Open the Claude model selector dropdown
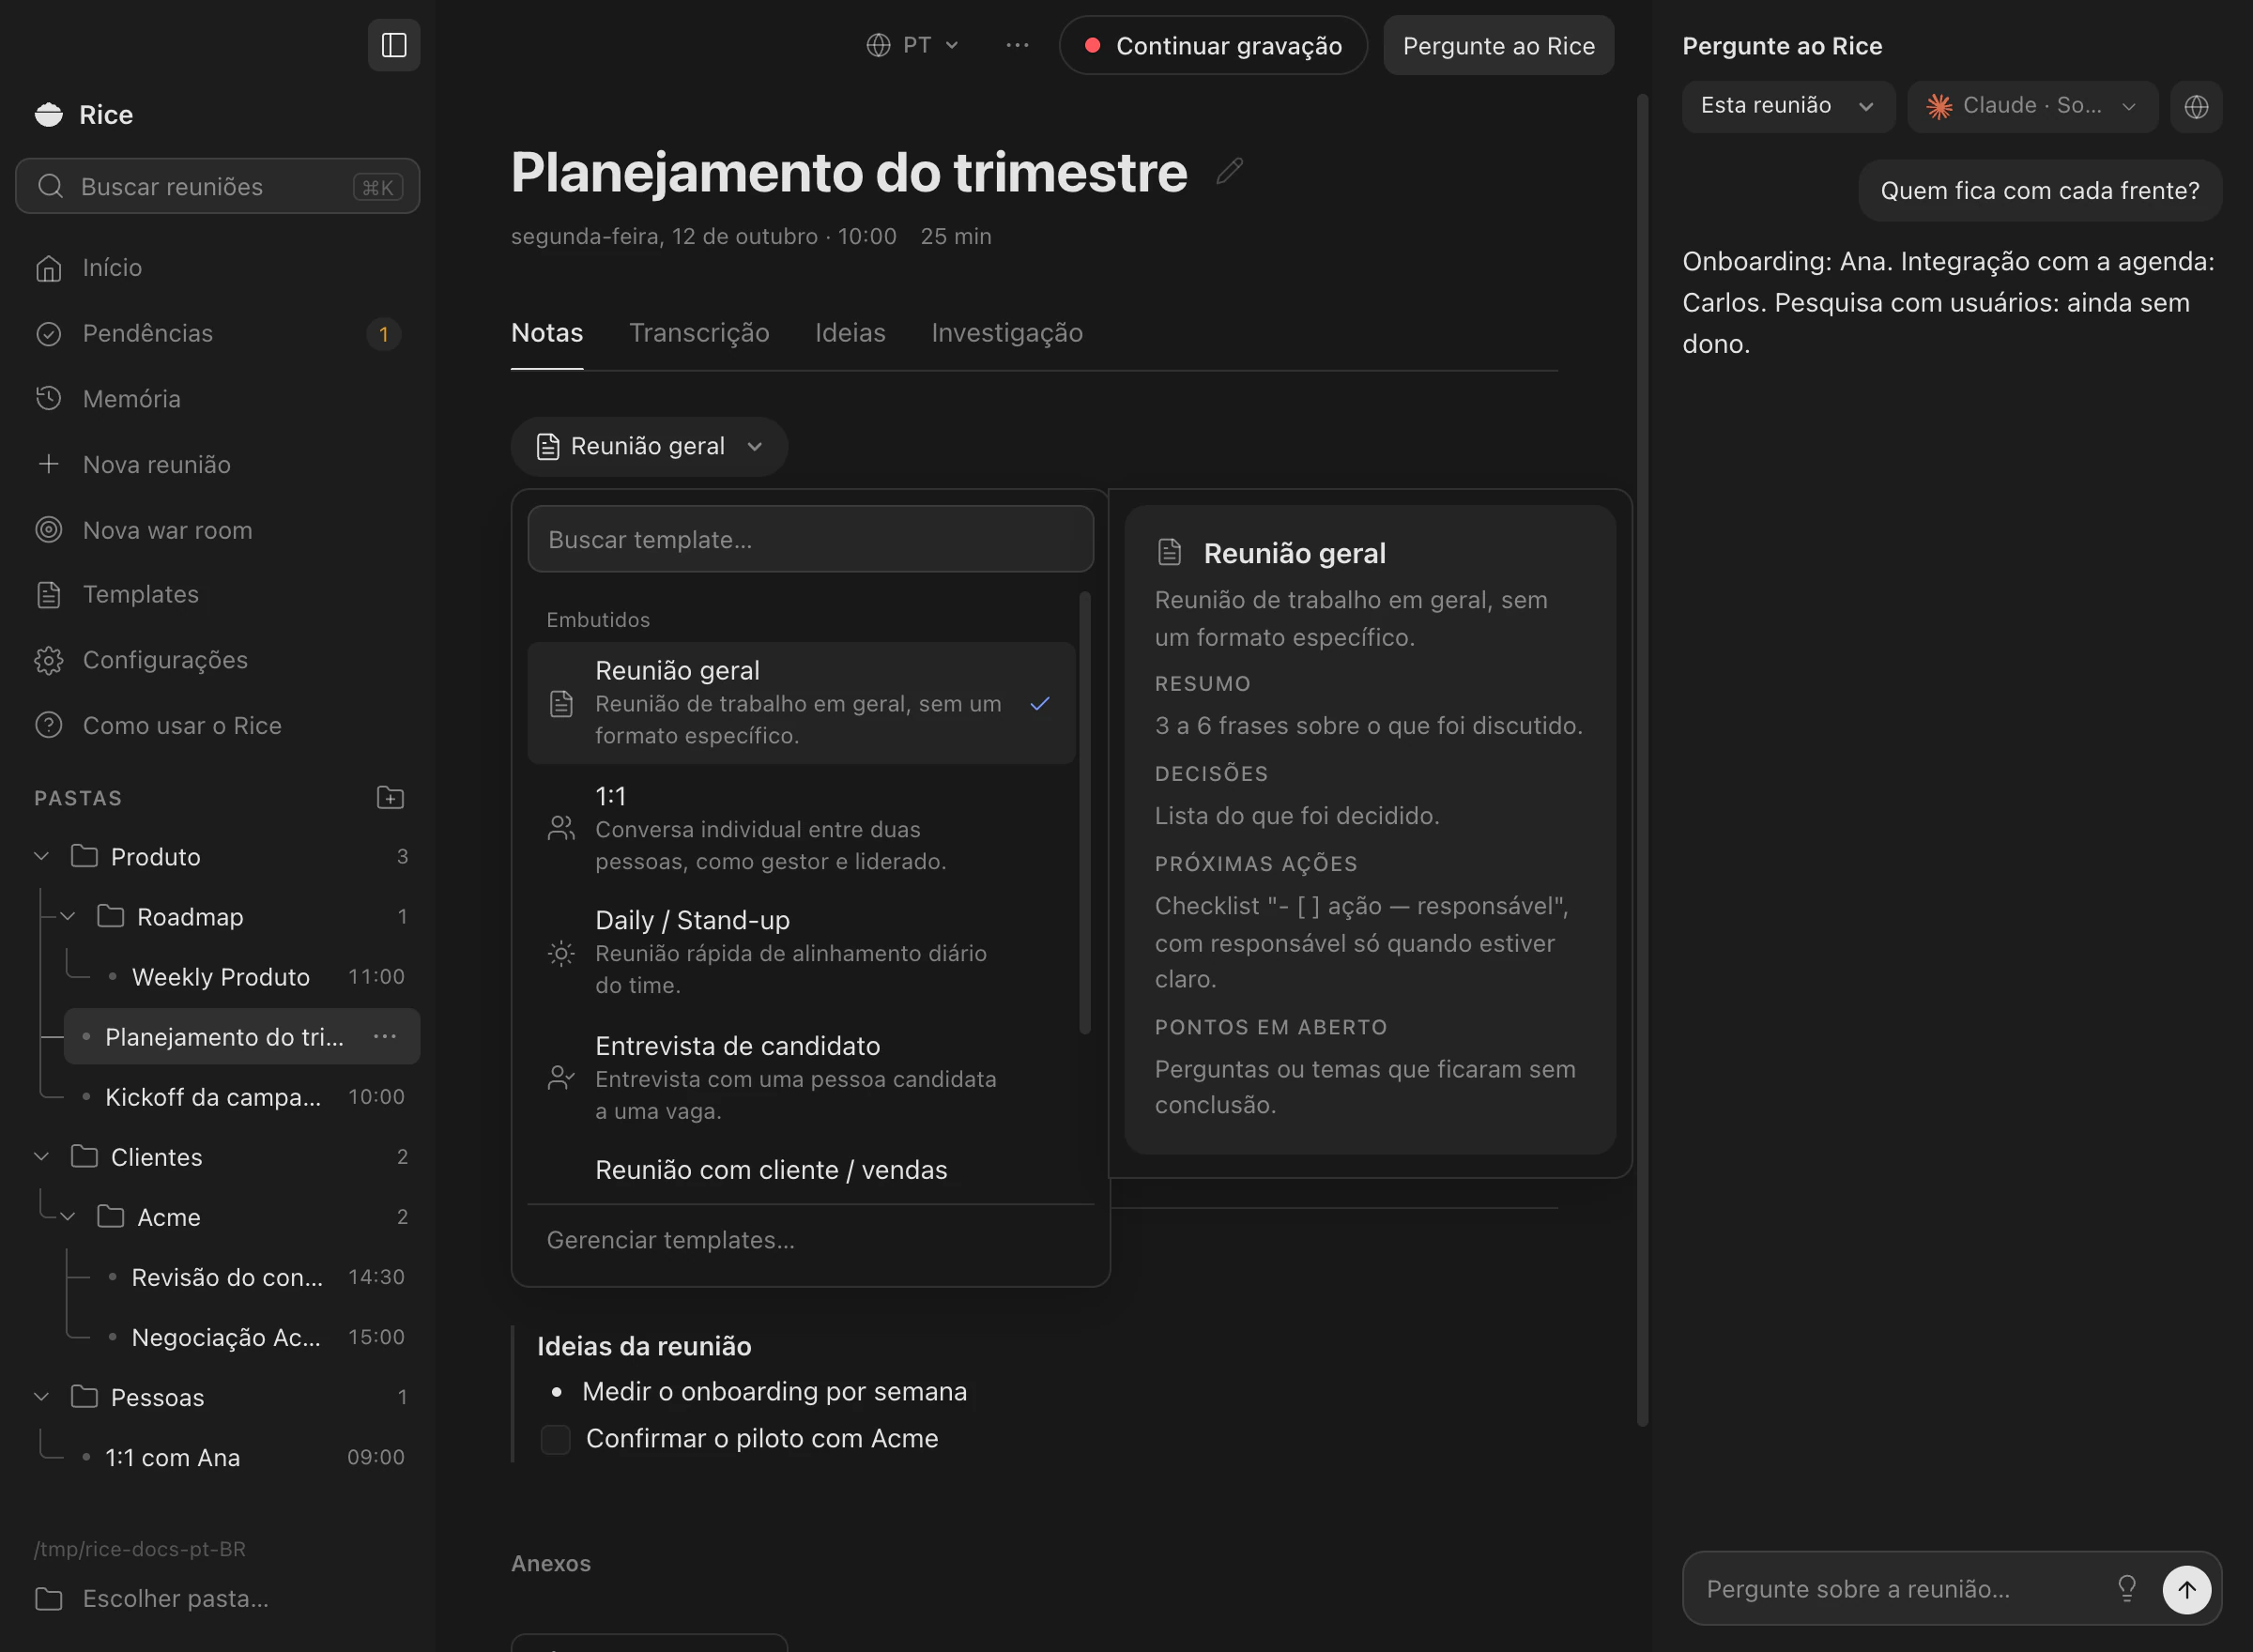2253x1652 pixels. [x=2031, y=106]
